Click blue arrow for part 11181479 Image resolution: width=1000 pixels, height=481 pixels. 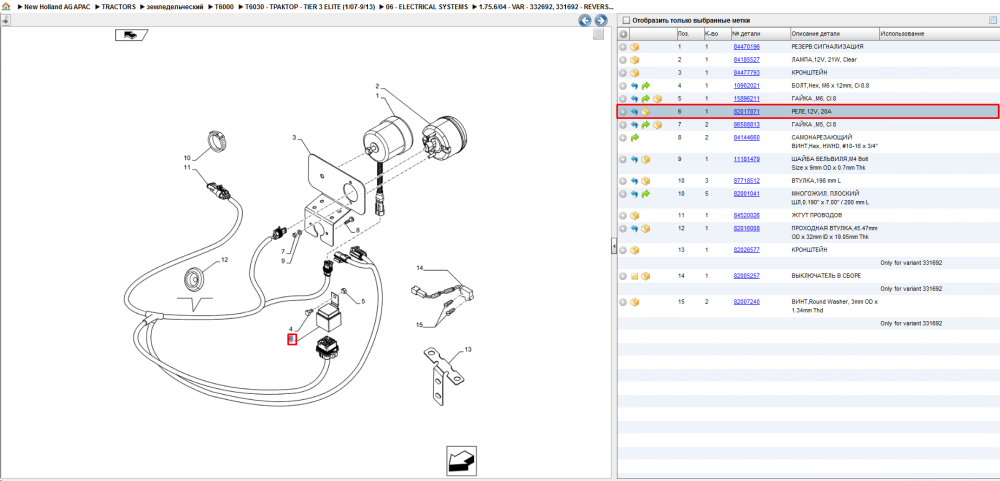pyautogui.click(x=635, y=159)
